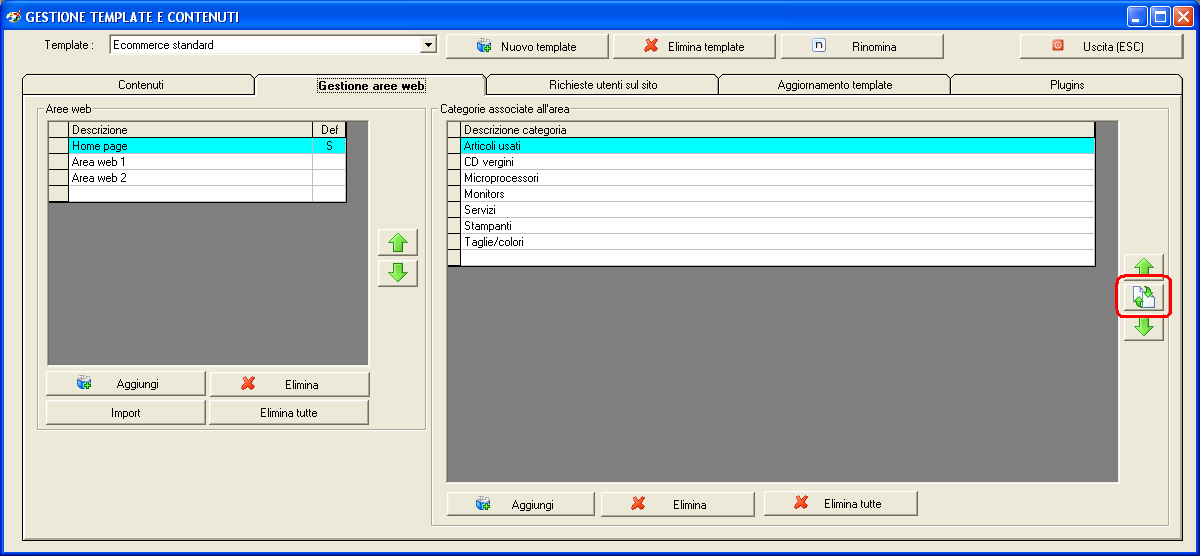Move category down with green arrow
This screenshot has height=556, width=1200.
point(1144,327)
